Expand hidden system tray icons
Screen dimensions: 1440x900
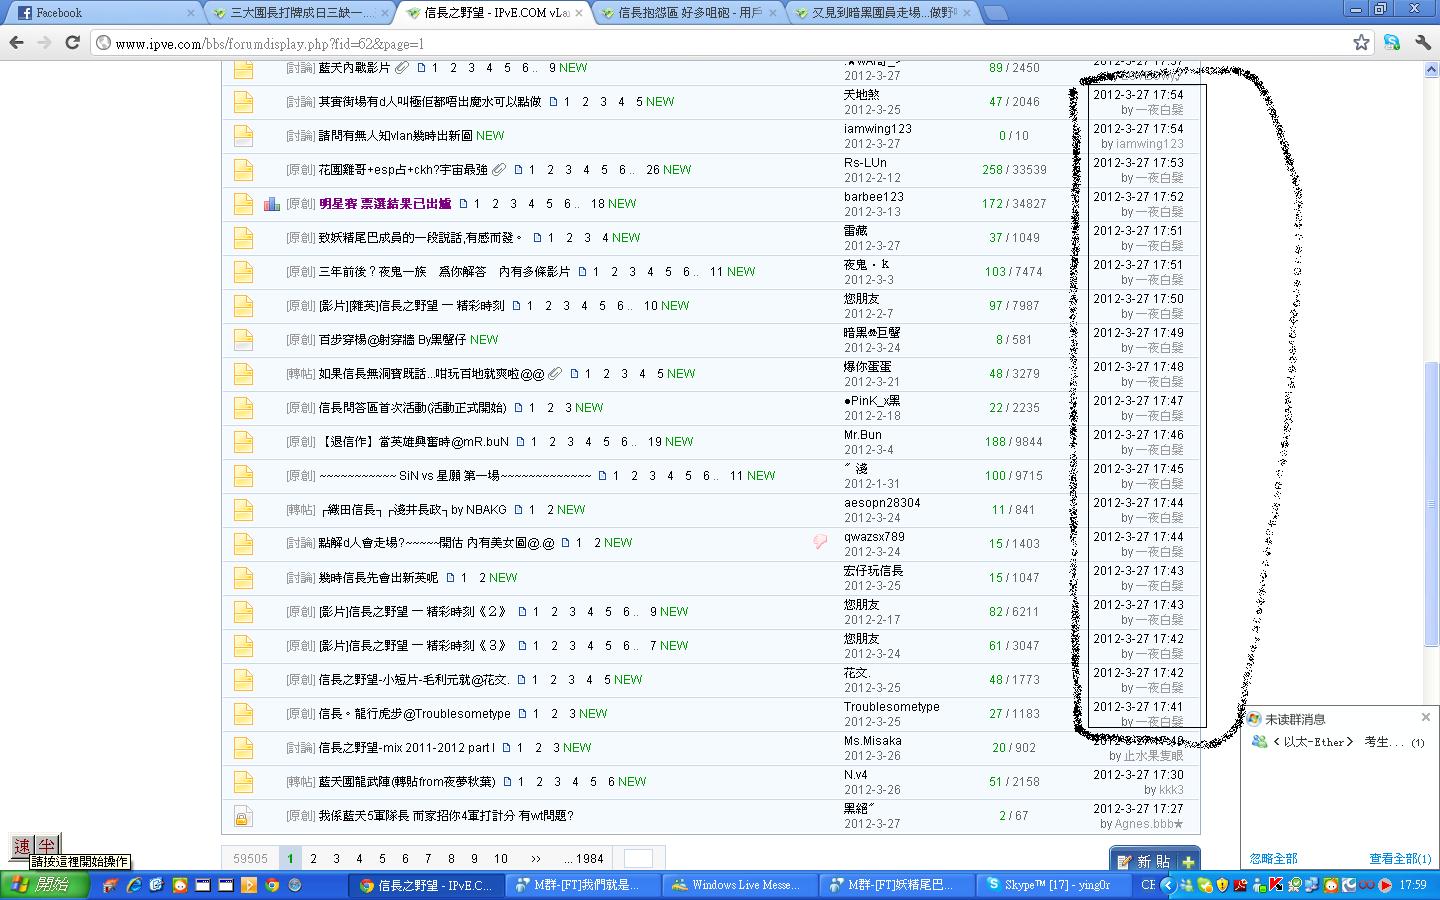[1167, 885]
